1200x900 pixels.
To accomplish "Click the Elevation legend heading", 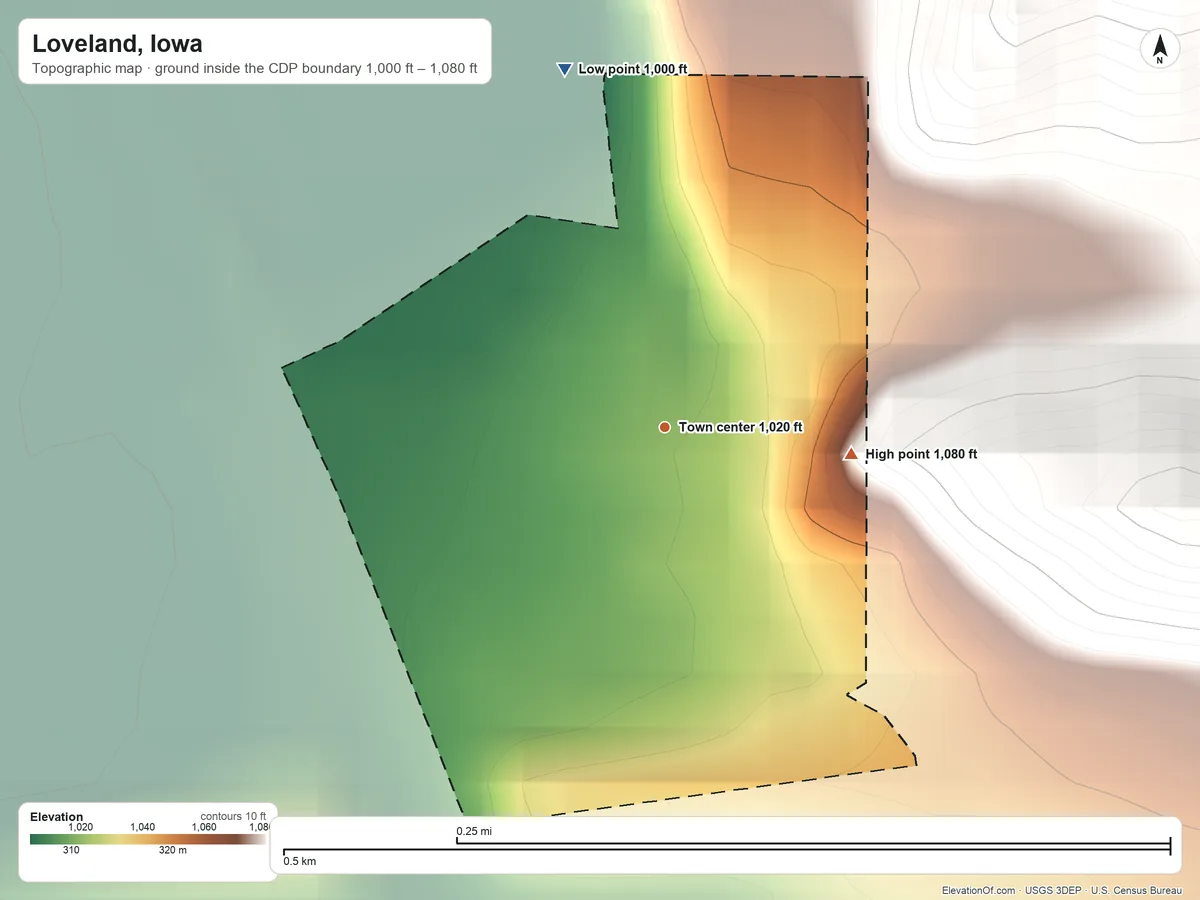I will click(57, 817).
